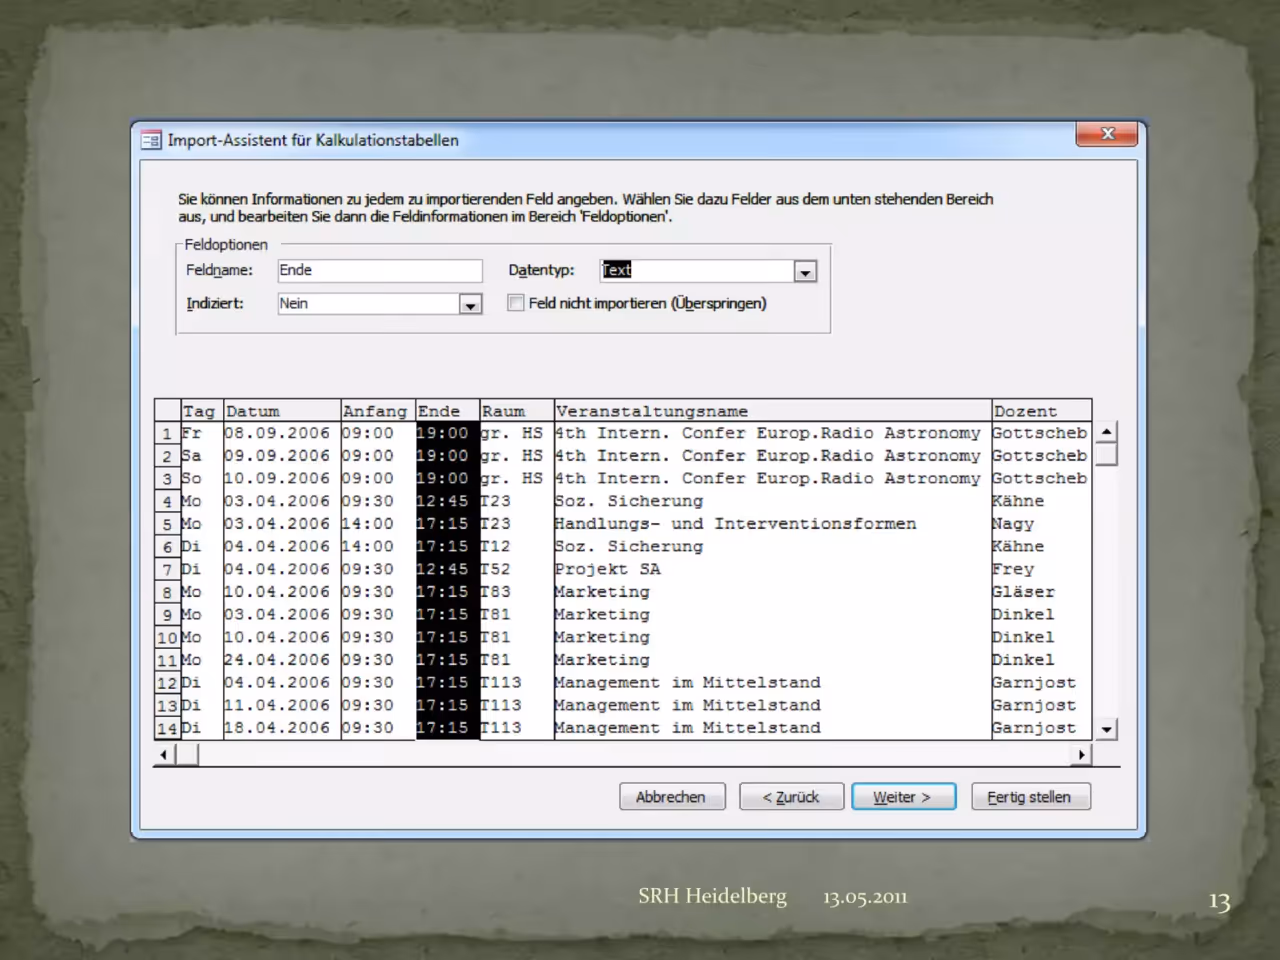
Task: Click the vertical scrollbar down arrow
Action: (x=1106, y=729)
